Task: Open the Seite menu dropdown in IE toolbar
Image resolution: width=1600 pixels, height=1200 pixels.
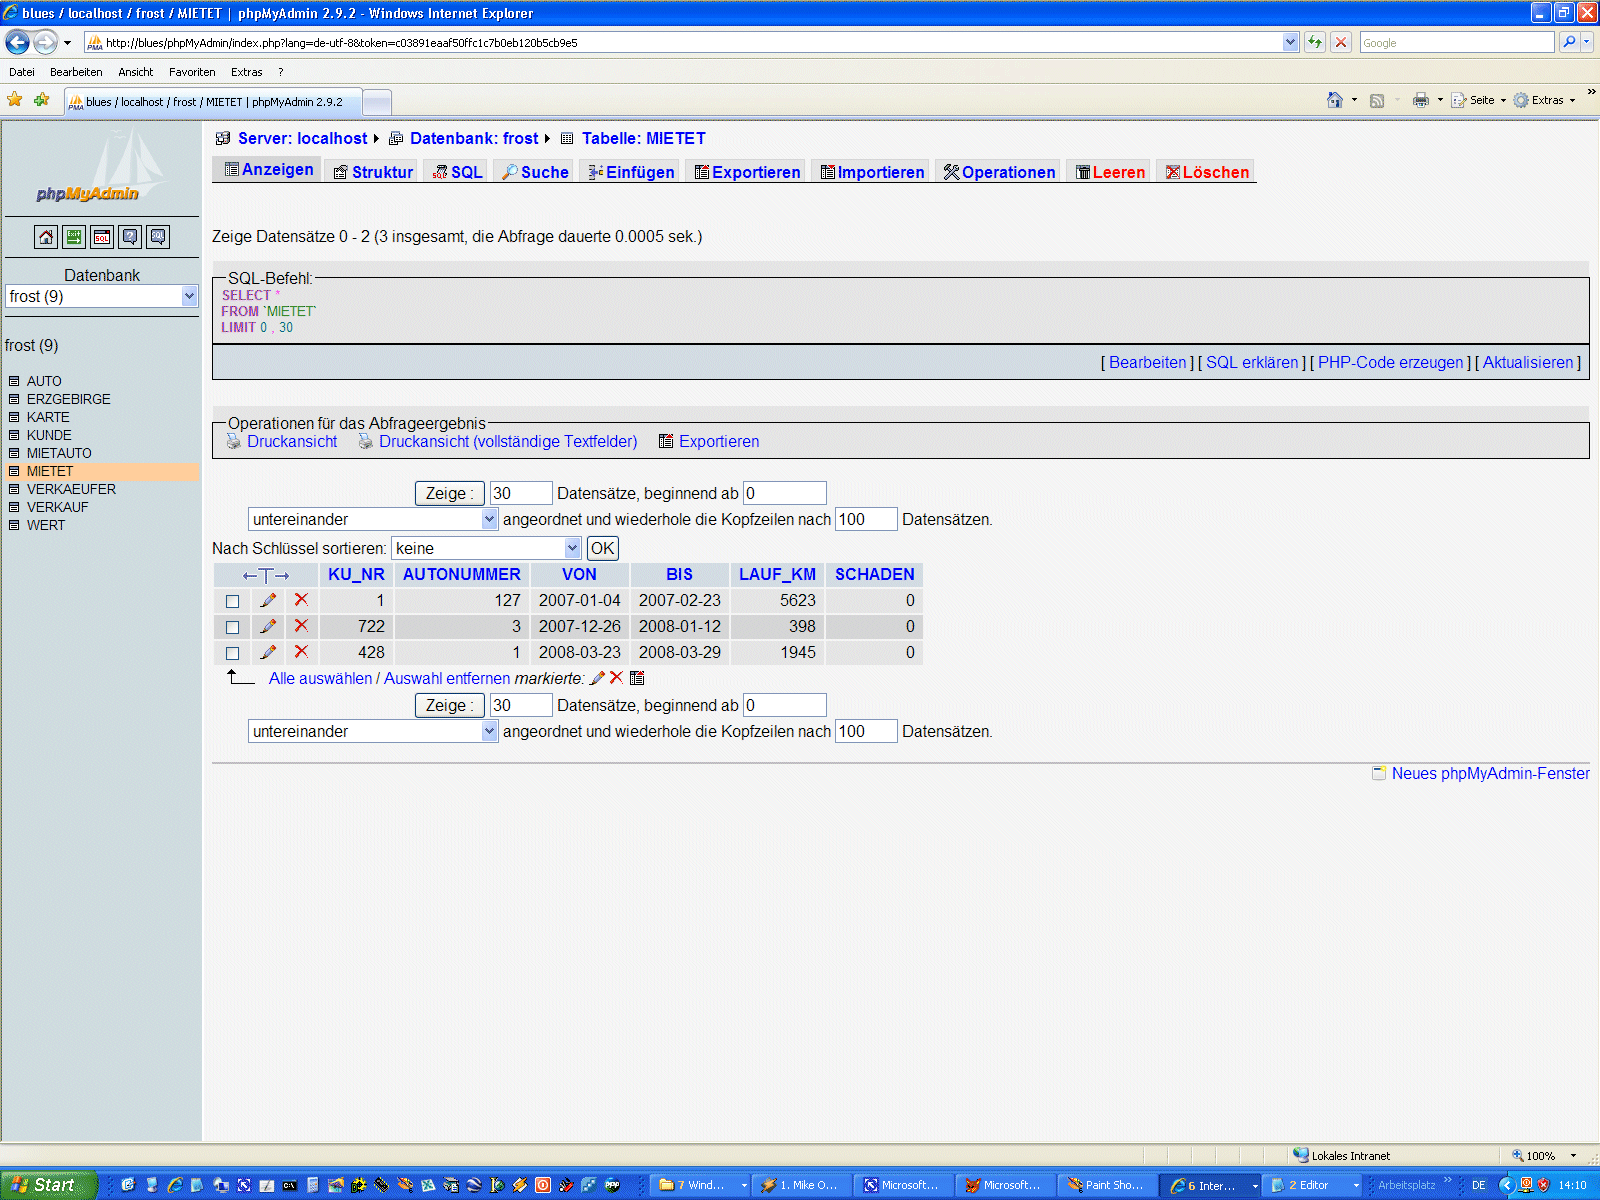Action: 1479,100
